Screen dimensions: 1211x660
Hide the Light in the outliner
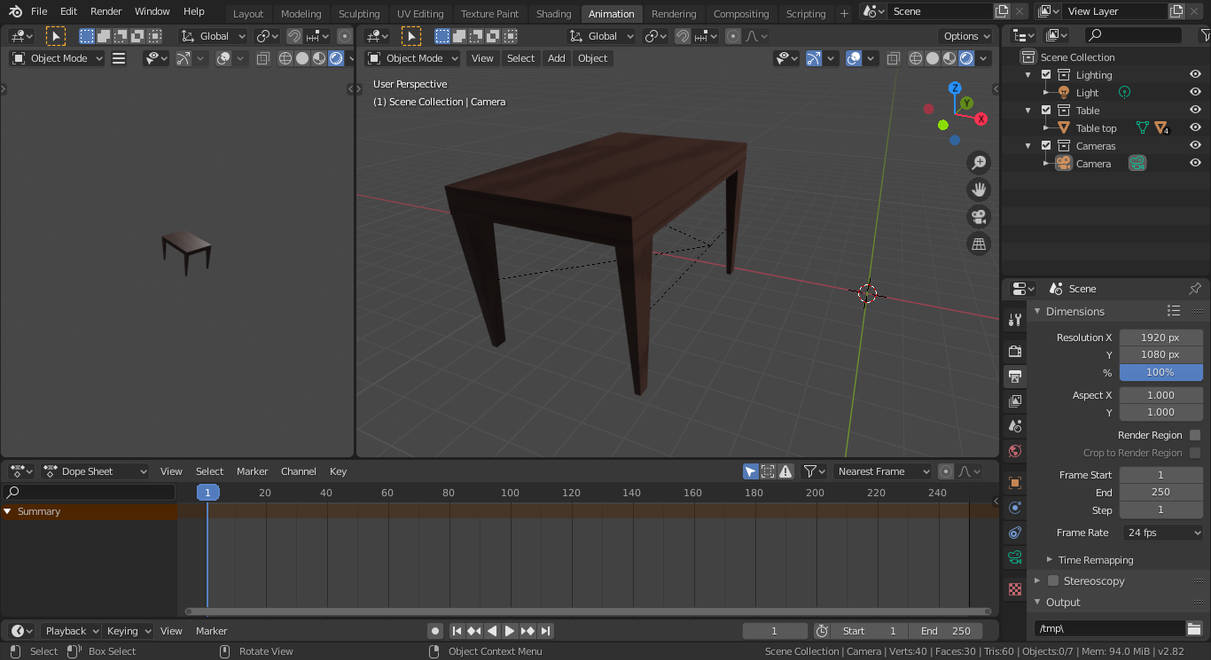(x=1194, y=91)
